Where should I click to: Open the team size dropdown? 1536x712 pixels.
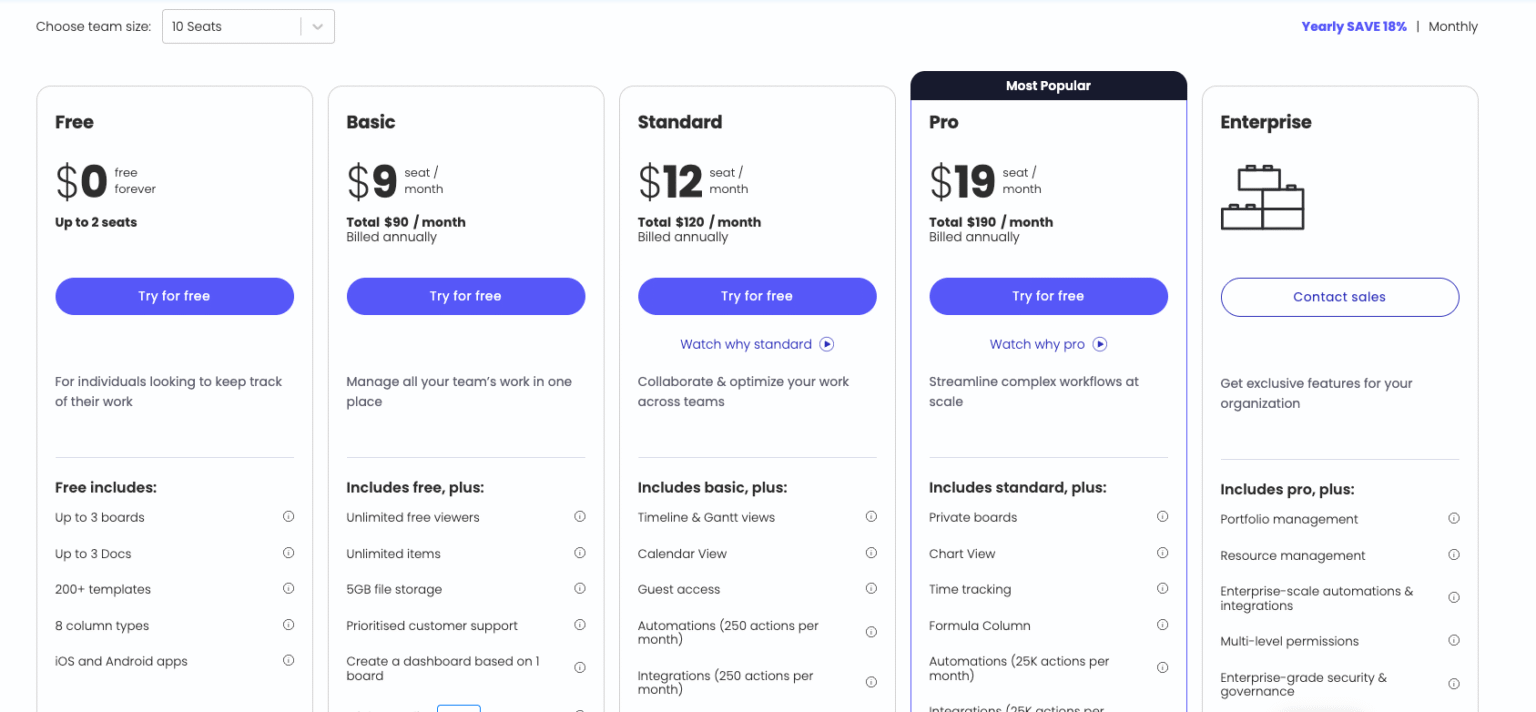(236, 27)
